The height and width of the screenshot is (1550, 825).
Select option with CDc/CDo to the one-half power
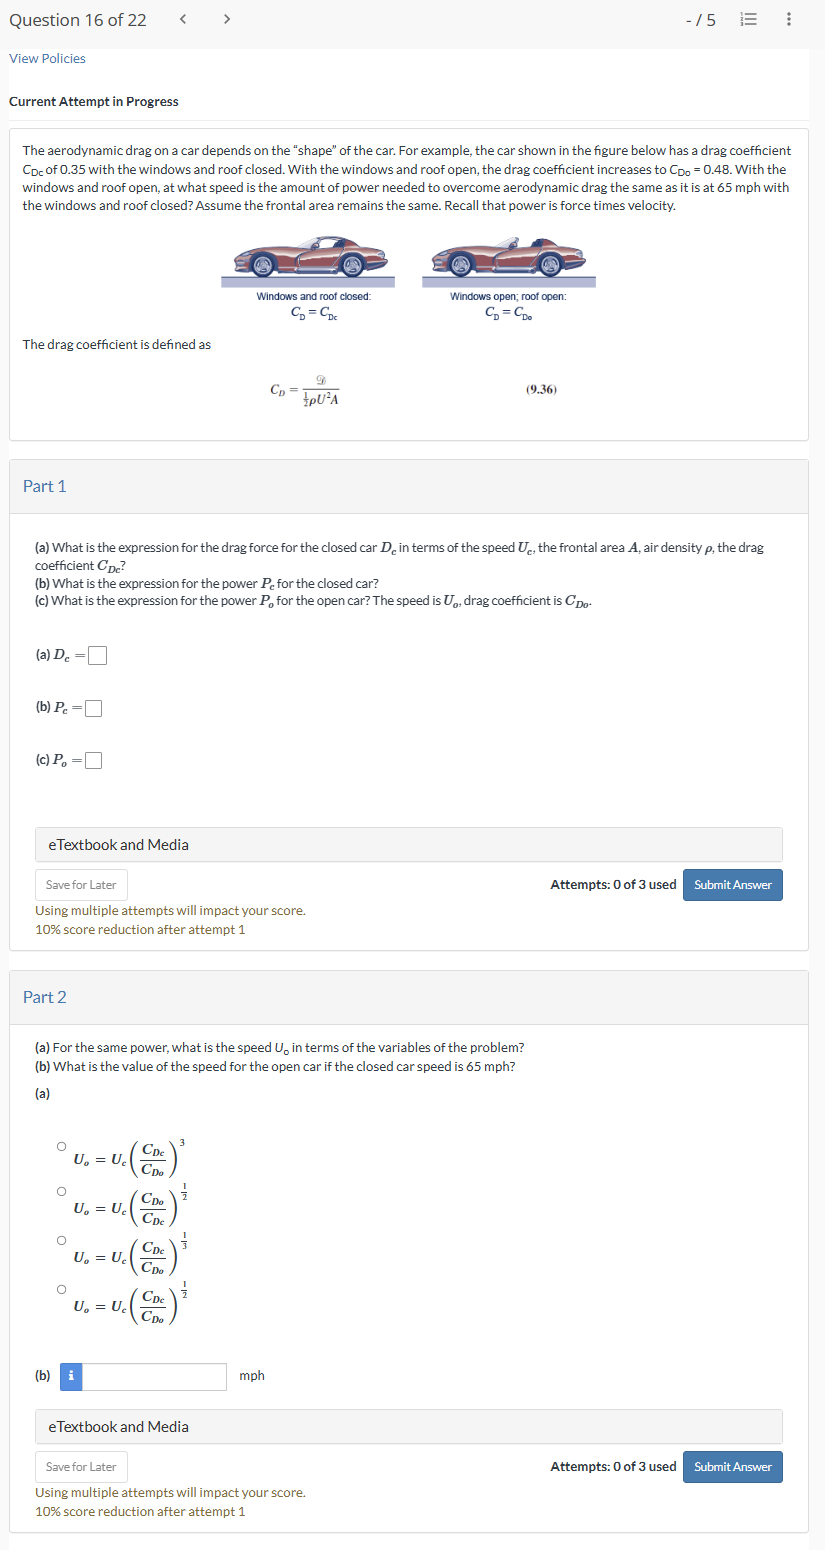tap(61, 1289)
